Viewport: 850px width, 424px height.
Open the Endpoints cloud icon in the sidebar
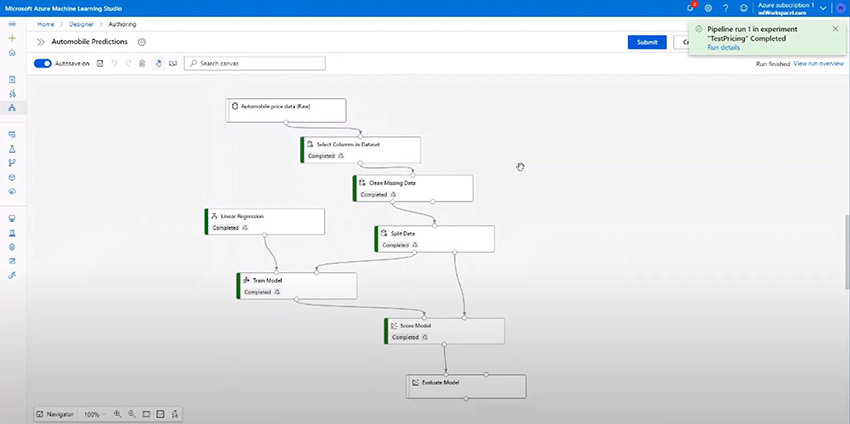click(x=12, y=191)
